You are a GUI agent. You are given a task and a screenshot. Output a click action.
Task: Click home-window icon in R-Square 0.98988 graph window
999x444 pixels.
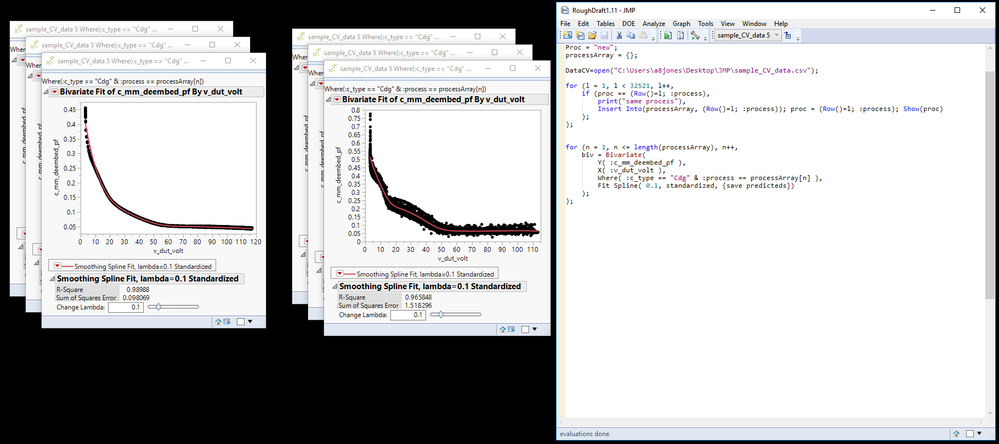(217, 322)
